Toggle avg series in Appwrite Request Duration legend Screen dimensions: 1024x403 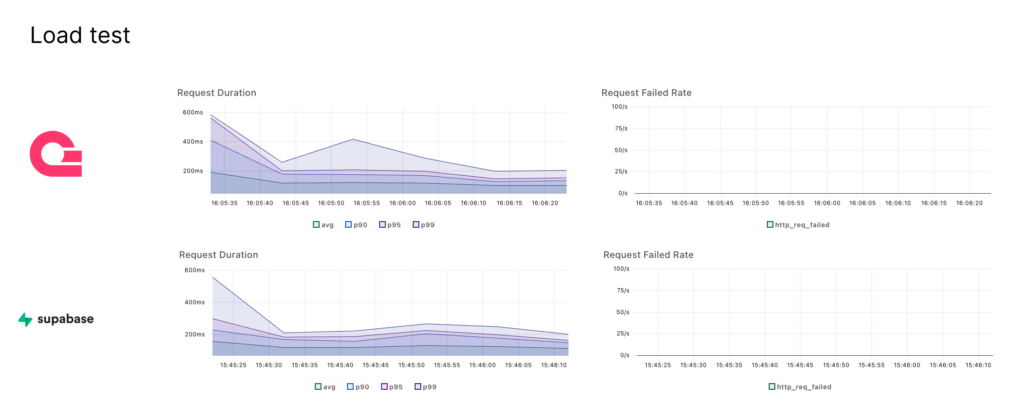(x=324, y=225)
